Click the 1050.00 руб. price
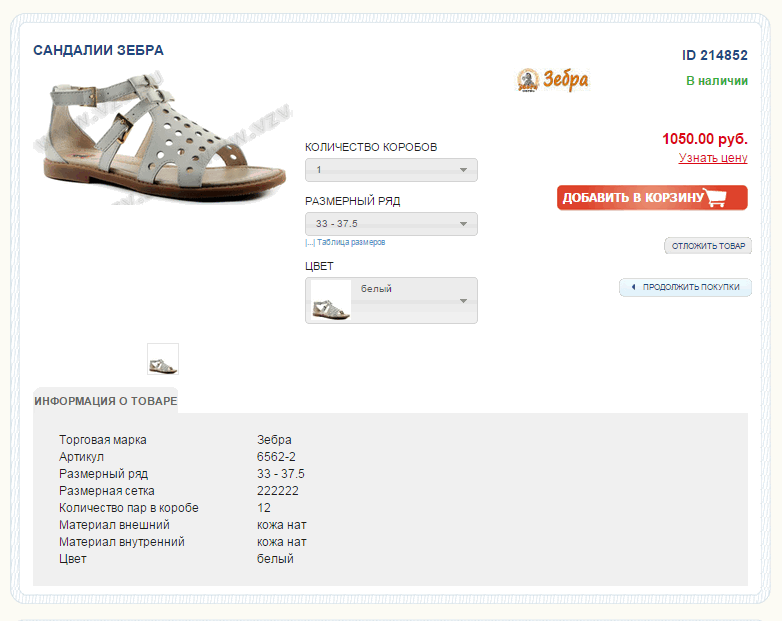782x621 pixels. (704, 139)
